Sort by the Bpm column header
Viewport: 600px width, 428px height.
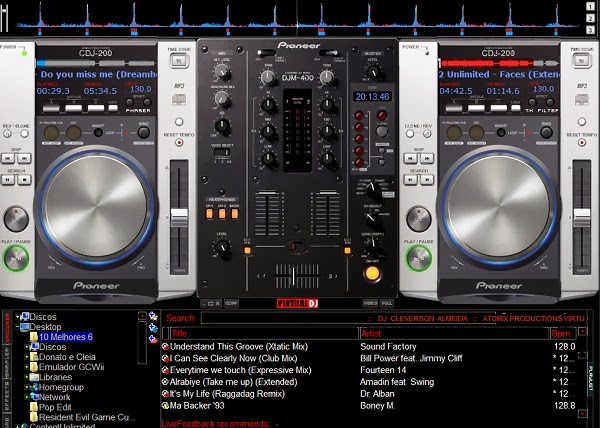tap(563, 334)
